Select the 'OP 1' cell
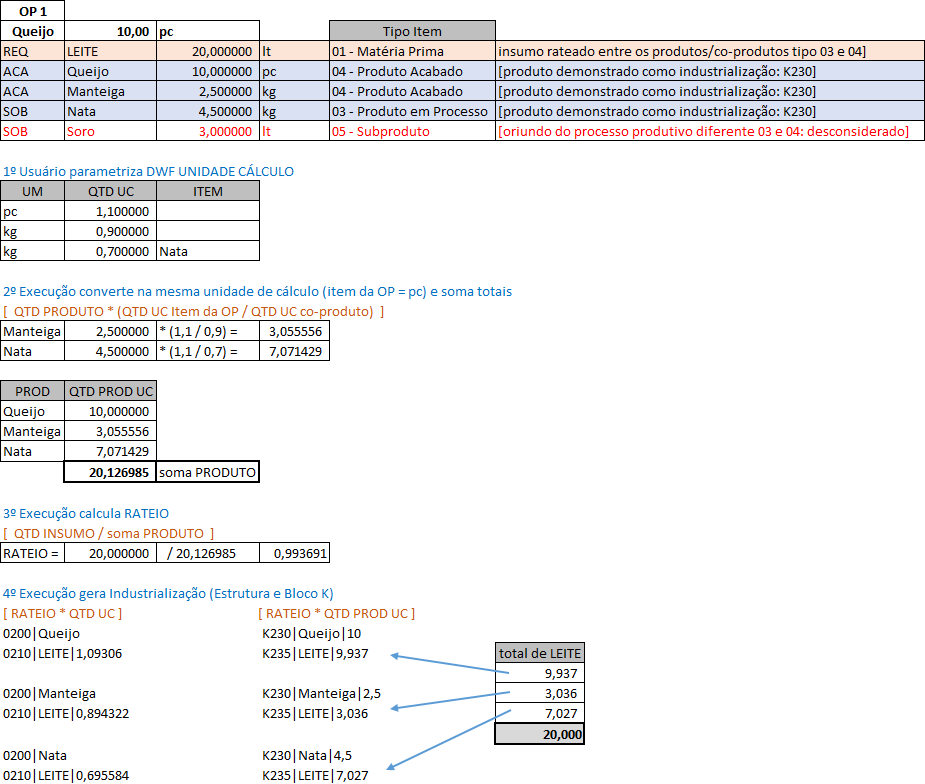925x784 pixels. click(32, 11)
